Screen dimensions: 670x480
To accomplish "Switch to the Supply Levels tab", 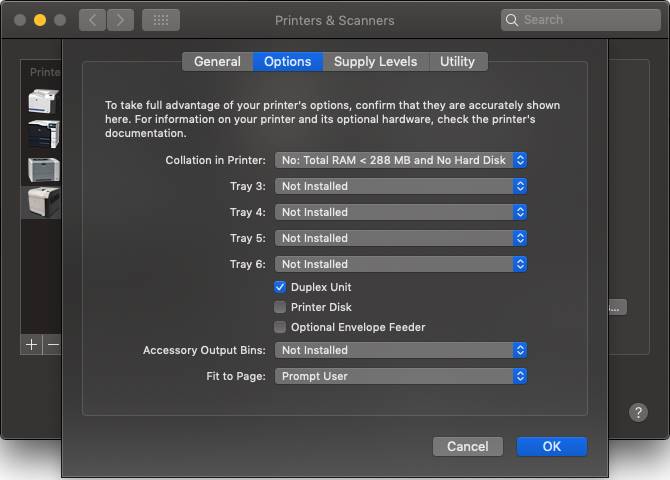I will (x=375, y=62).
